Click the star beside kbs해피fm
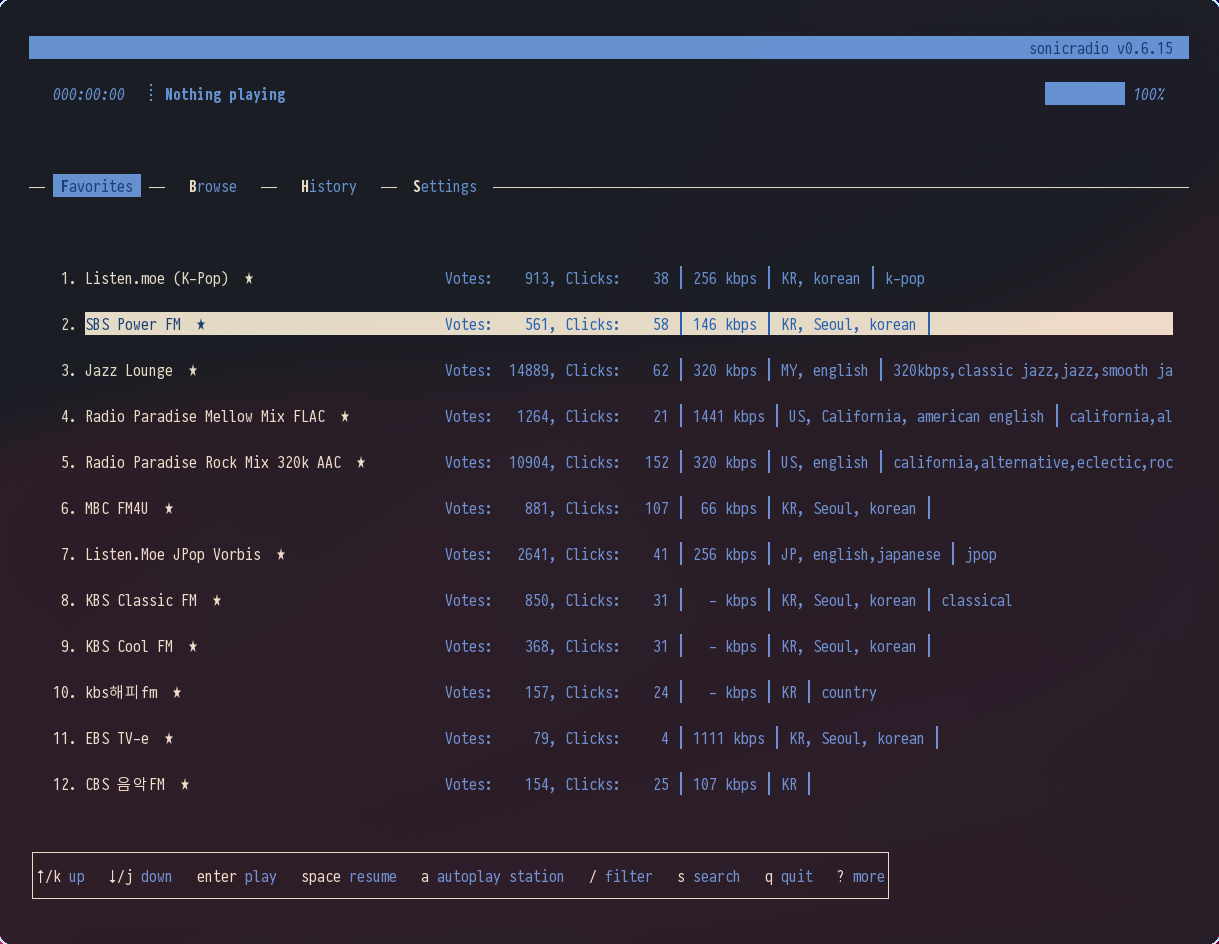This screenshot has height=944, width=1219. [177, 692]
